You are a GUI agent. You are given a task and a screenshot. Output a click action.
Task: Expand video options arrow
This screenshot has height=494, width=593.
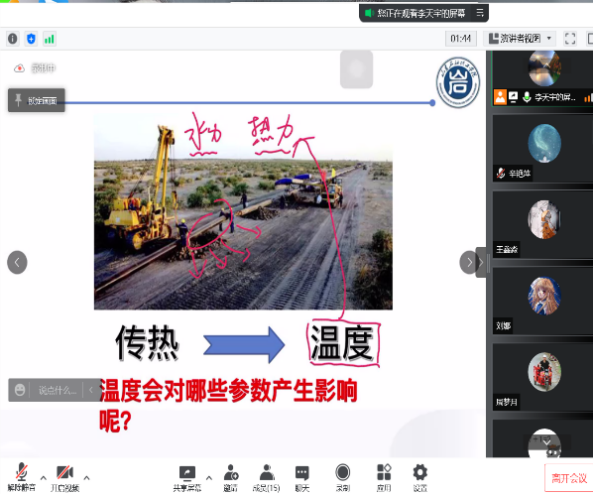click(x=87, y=478)
